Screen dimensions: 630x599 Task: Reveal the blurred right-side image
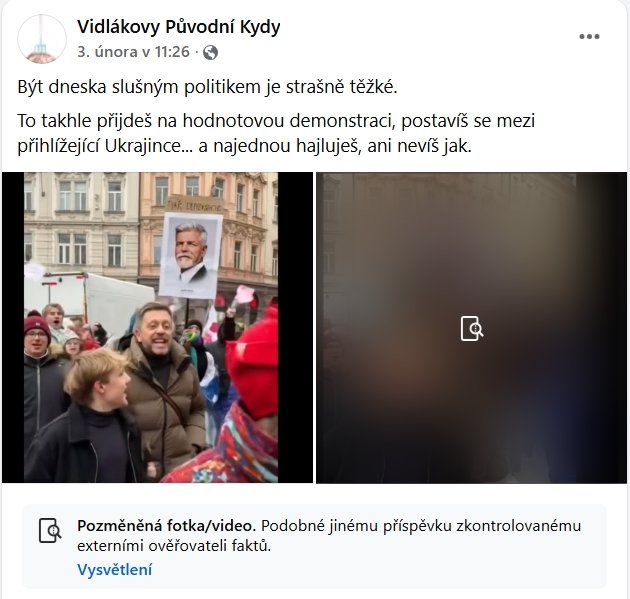(x=471, y=327)
